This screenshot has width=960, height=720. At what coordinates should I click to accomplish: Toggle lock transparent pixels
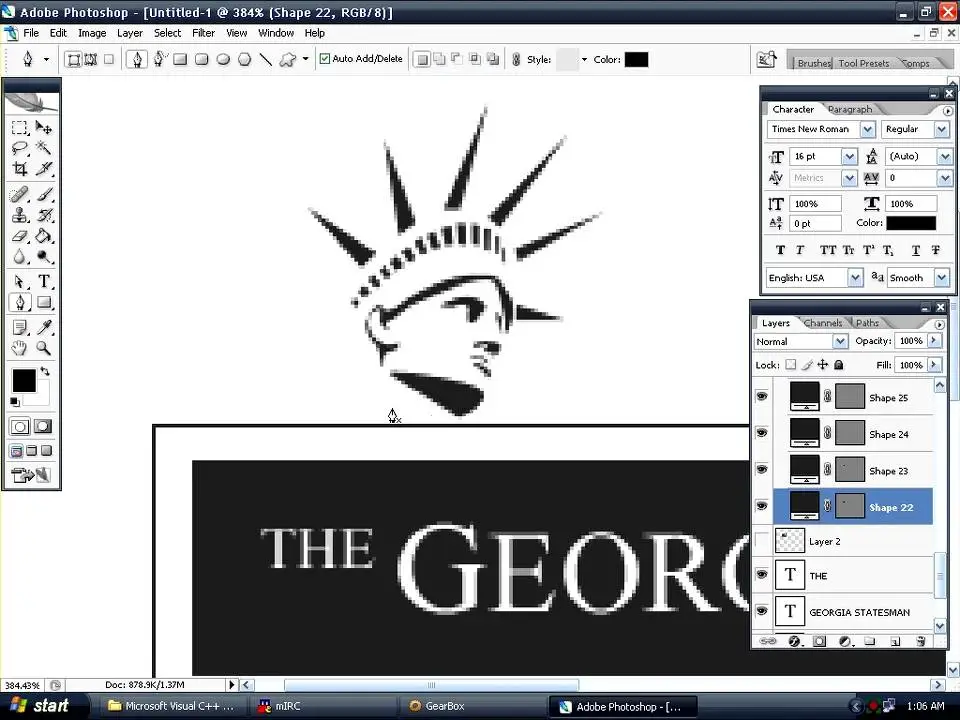(x=790, y=365)
